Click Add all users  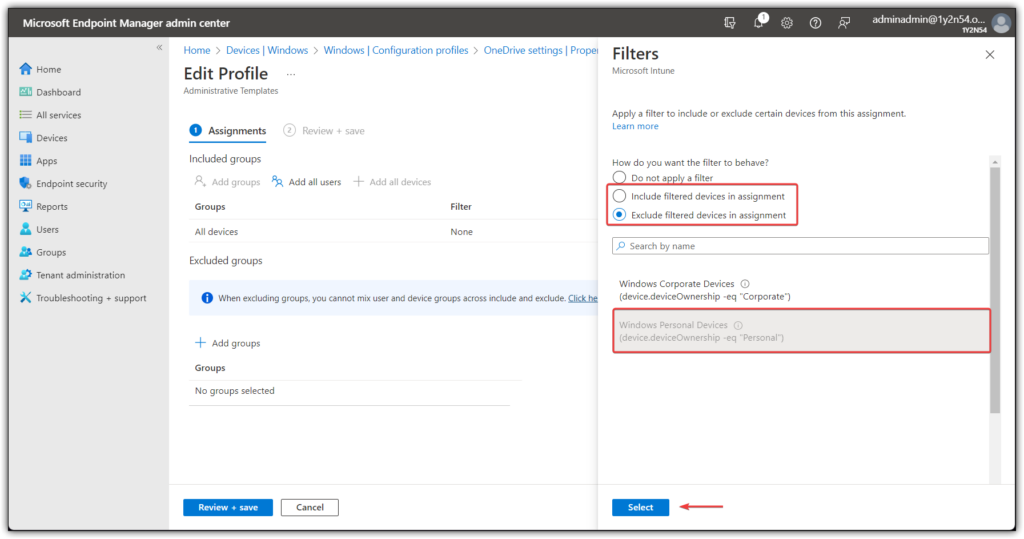pyautogui.click(x=306, y=182)
